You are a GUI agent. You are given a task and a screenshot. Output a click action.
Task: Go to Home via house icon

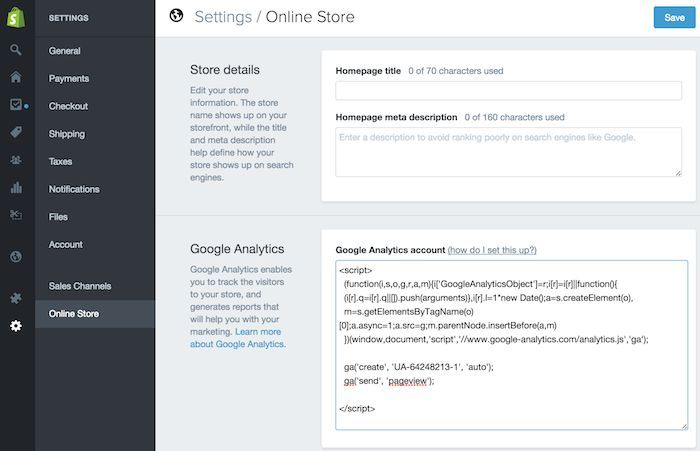[16, 77]
